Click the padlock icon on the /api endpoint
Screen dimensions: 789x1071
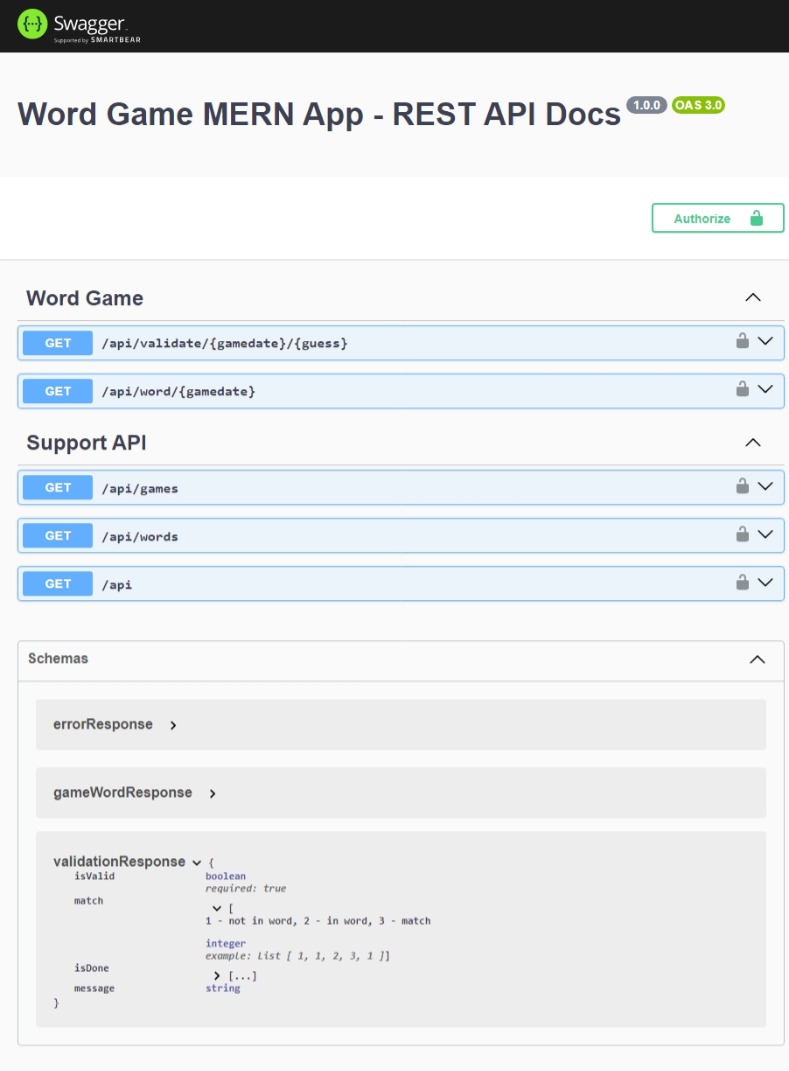click(x=741, y=583)
